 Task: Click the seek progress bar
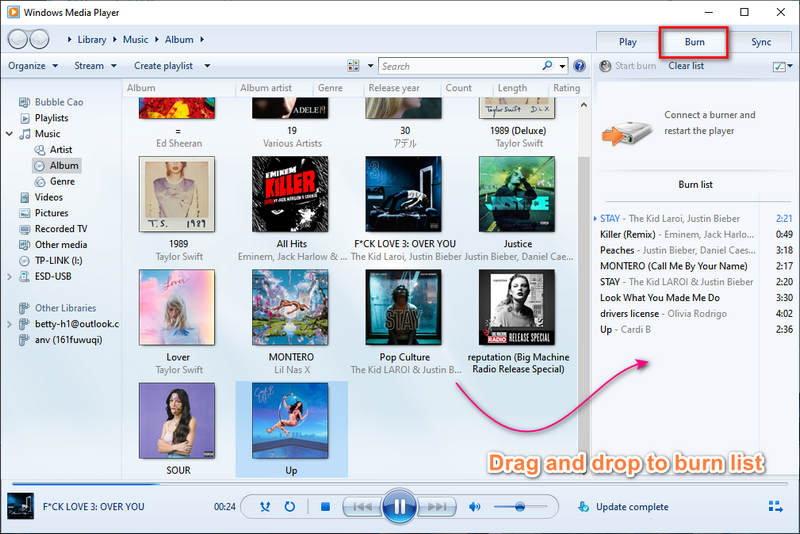(x=399, y=483)
